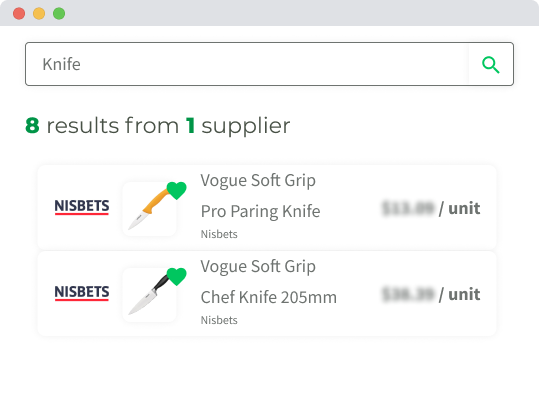
Task: Click blurred price per unit of Chef Knife
Action: tap(431, 294)
